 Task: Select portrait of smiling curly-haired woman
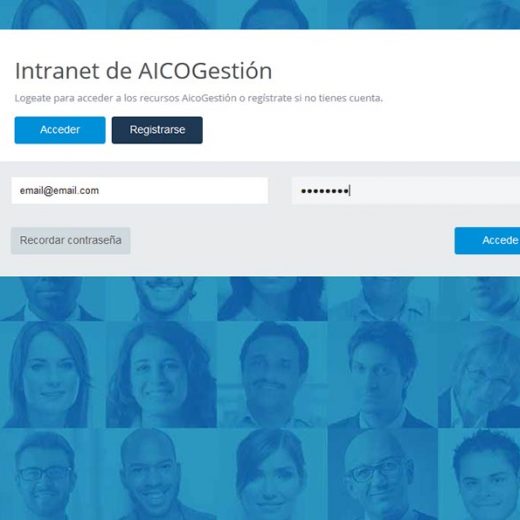162,375
